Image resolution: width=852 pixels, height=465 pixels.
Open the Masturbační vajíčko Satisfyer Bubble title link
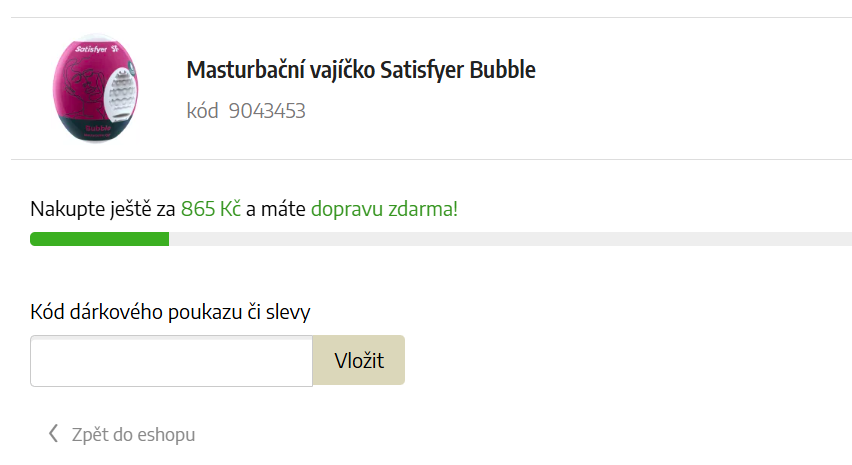tap(361, 70)
